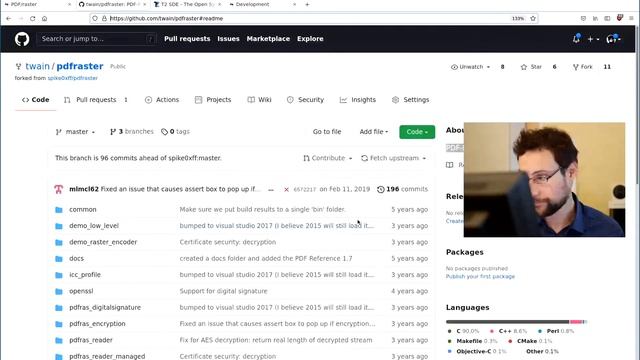
Task: Open the 196 commits history
Action: 402,189
